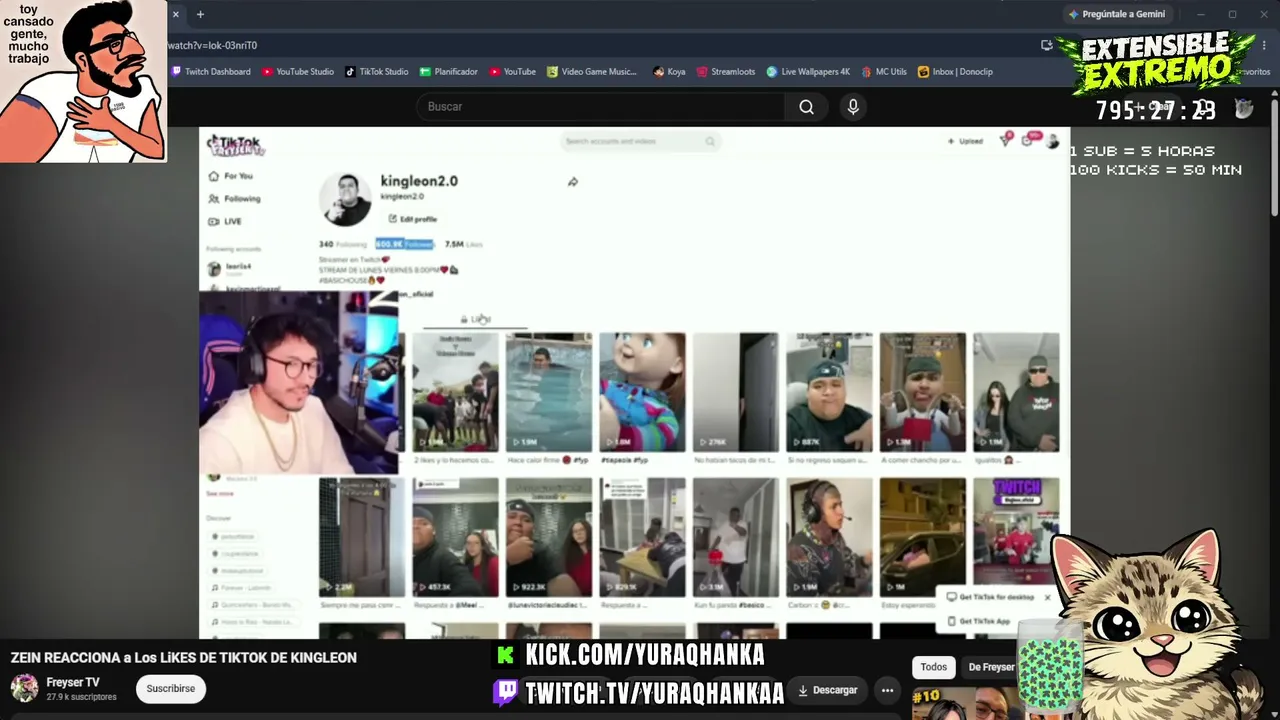
Task: Click the kingleon2.0 profile name
Action: pyautogui.click(x=419, y=181)
